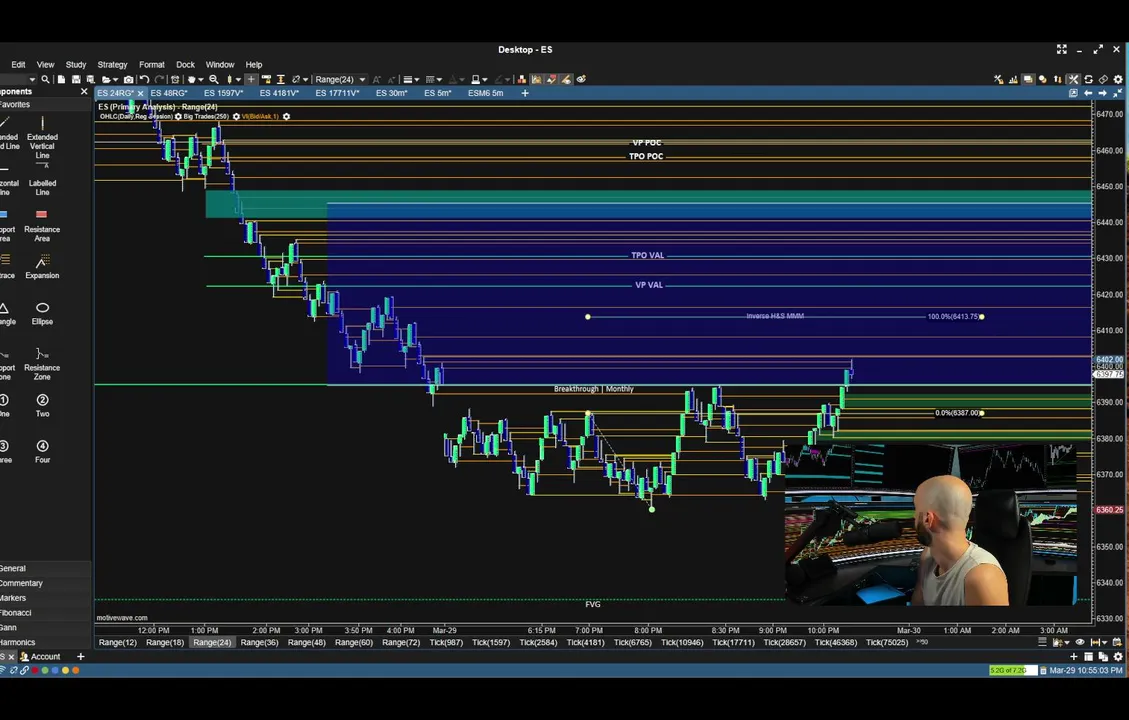Toggle the crosshair cursor tool
Screen dimensions: 1129x720
(x=251, y=79)
